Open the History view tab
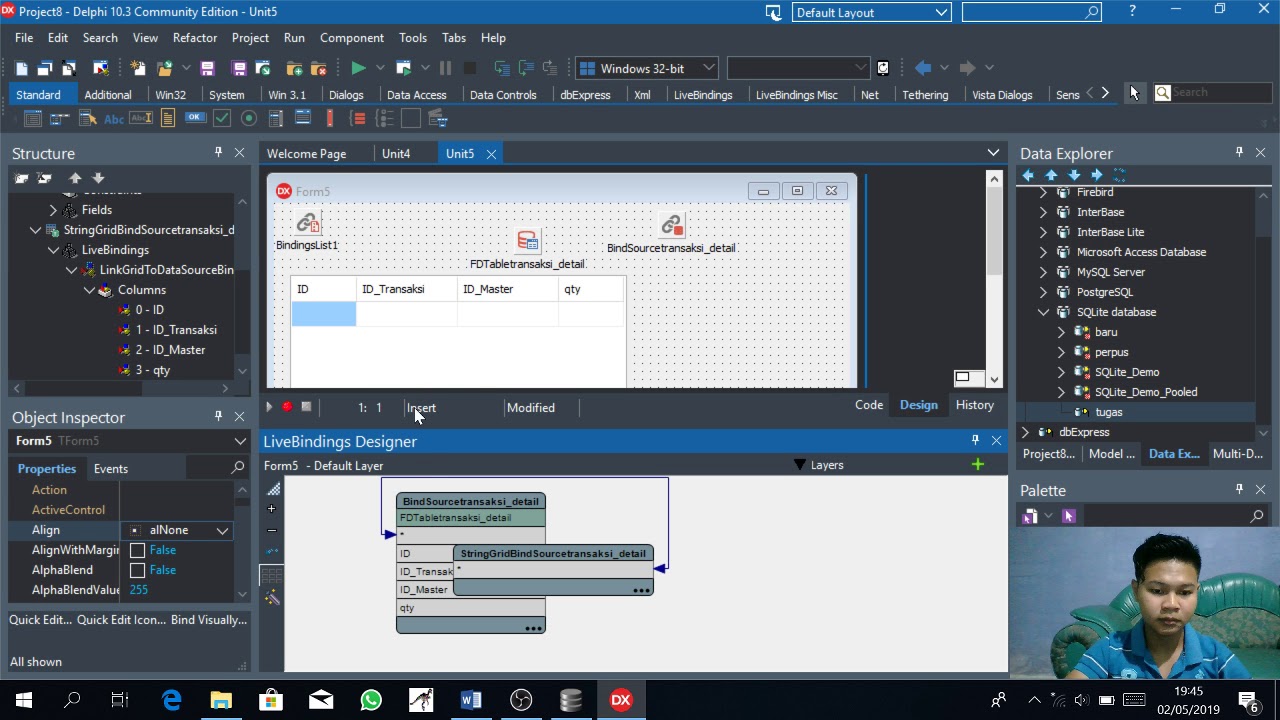The image size is (1280, 720). (974, 405)
